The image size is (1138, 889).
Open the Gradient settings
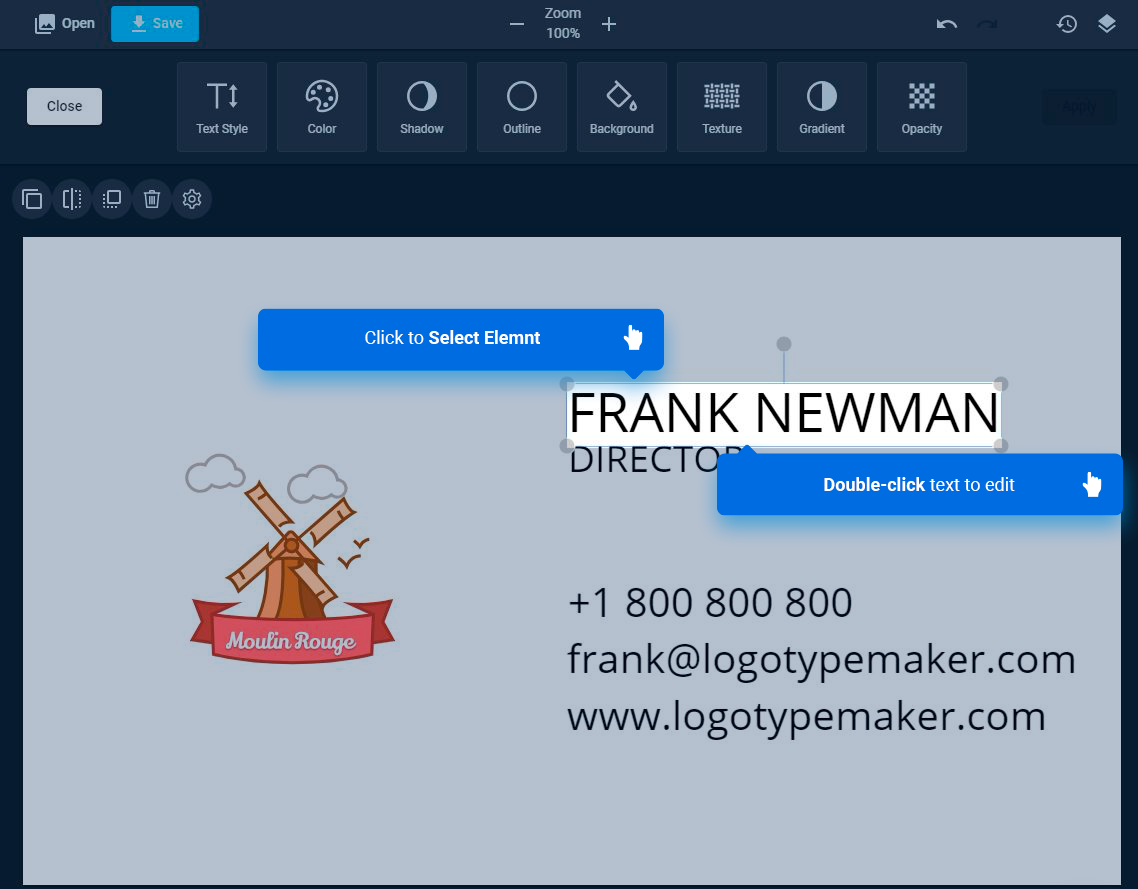coord(822,107)
